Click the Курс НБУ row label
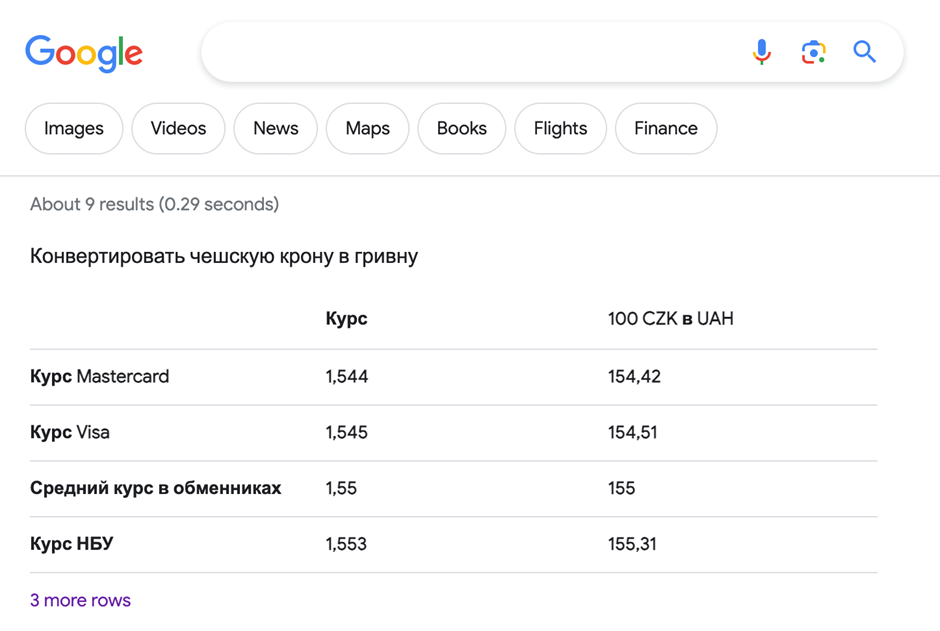This screenshot has height=631, width=940. pyautogui.click(x=71, y=544)
